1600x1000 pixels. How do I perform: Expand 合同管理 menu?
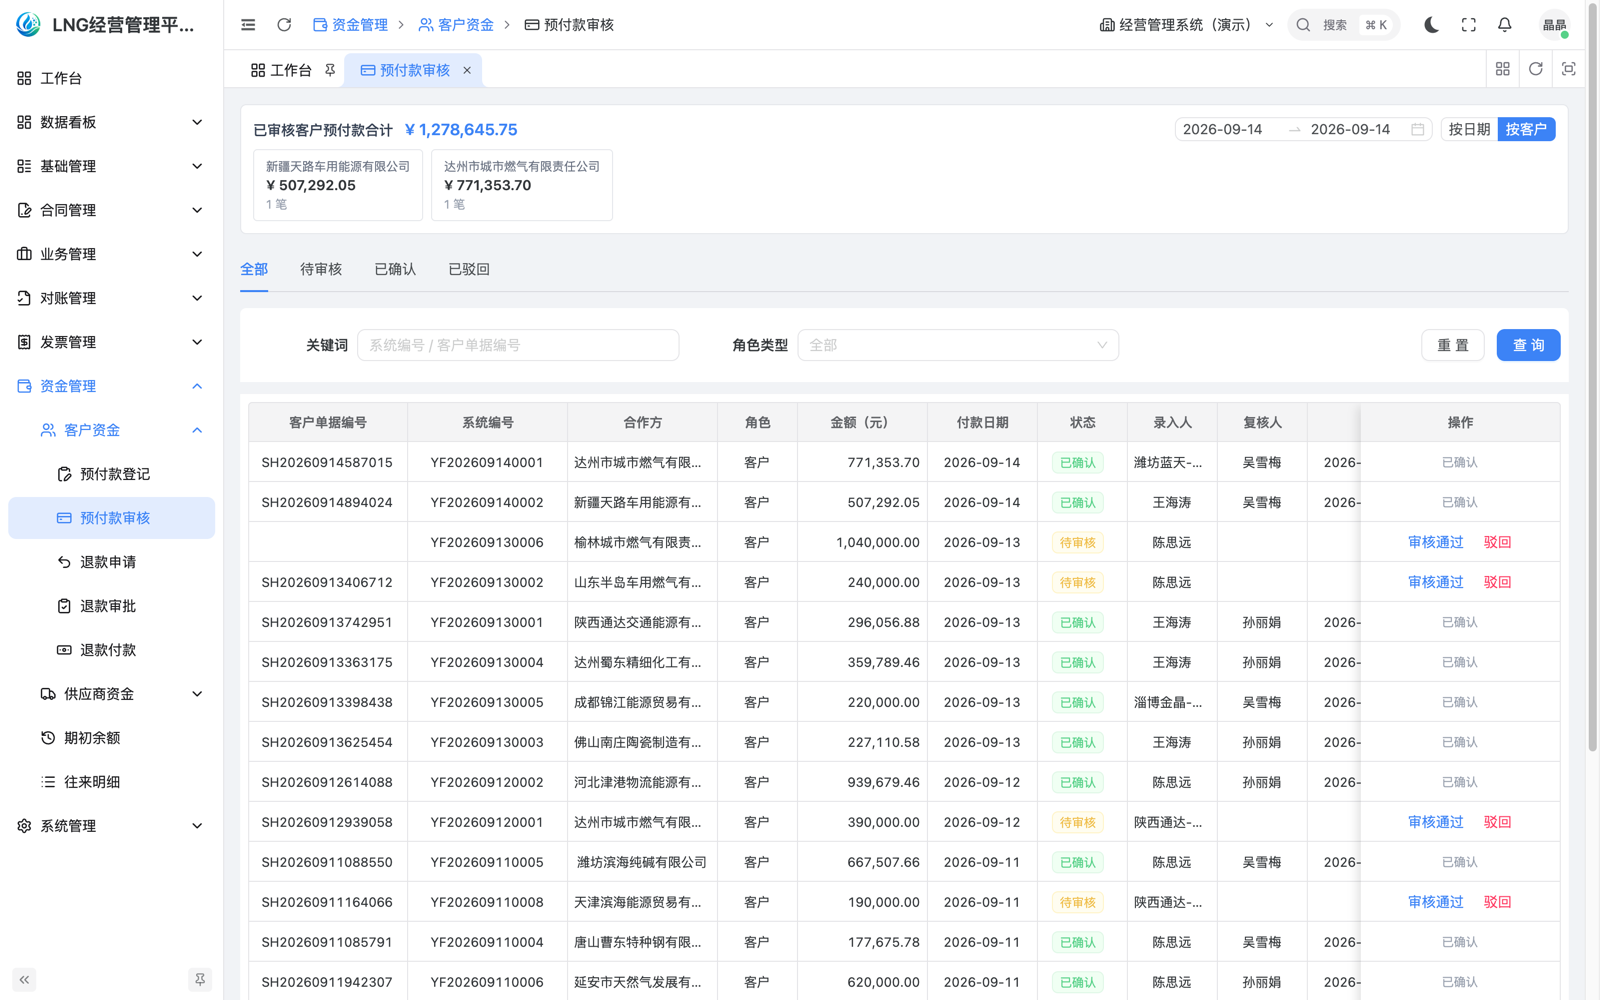tap(112, 210)
